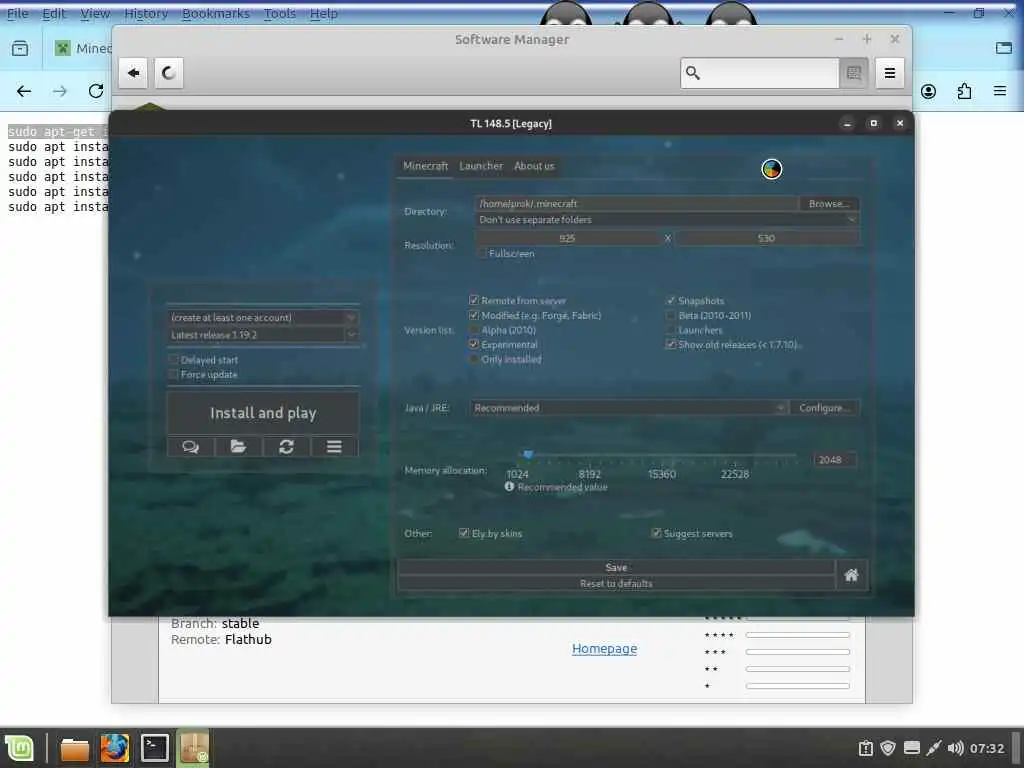Screen dimensions: 1024x768
Task: Click Software Manager loading spinner button
Action: 168,72
